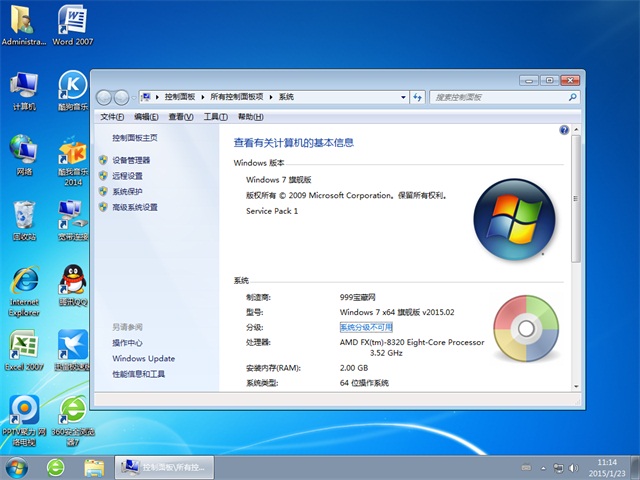Viewport: 640px width, 480px height.
Task: Click the vertical scrollbar thumb
Action: tap(576, 199)
